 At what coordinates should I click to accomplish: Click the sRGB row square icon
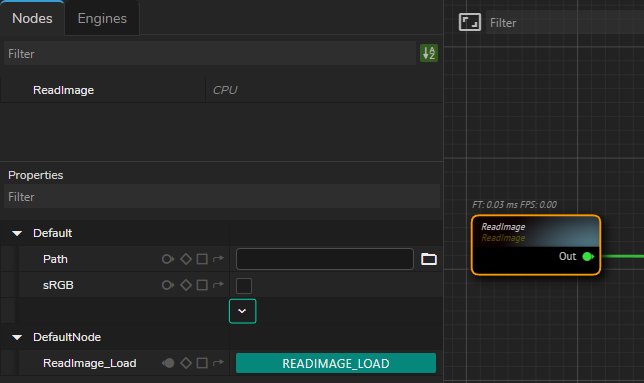click(x=202, y=285)
